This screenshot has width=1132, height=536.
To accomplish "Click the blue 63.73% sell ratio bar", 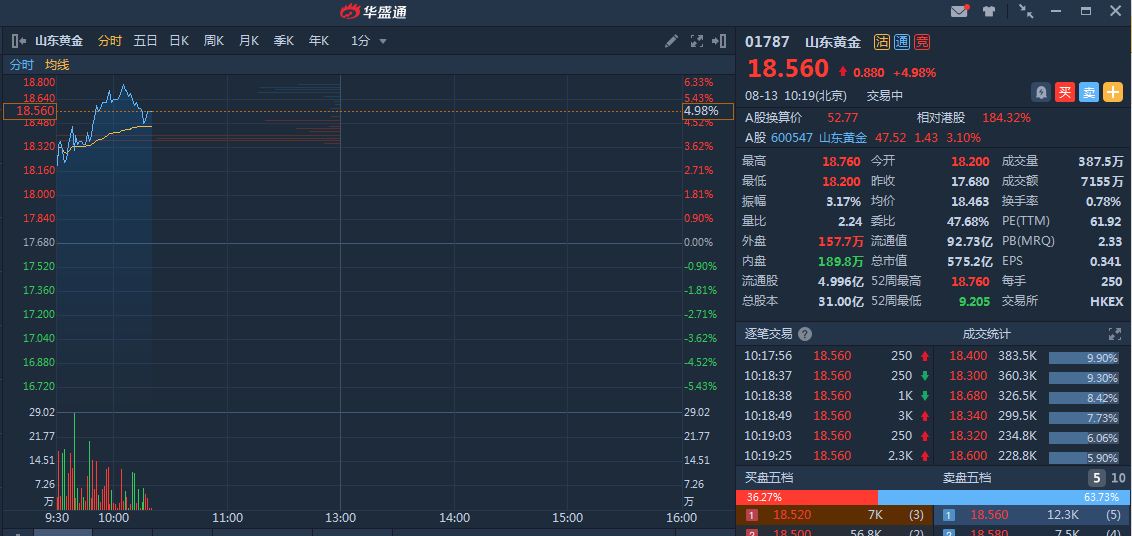I will pos(1004,498).
